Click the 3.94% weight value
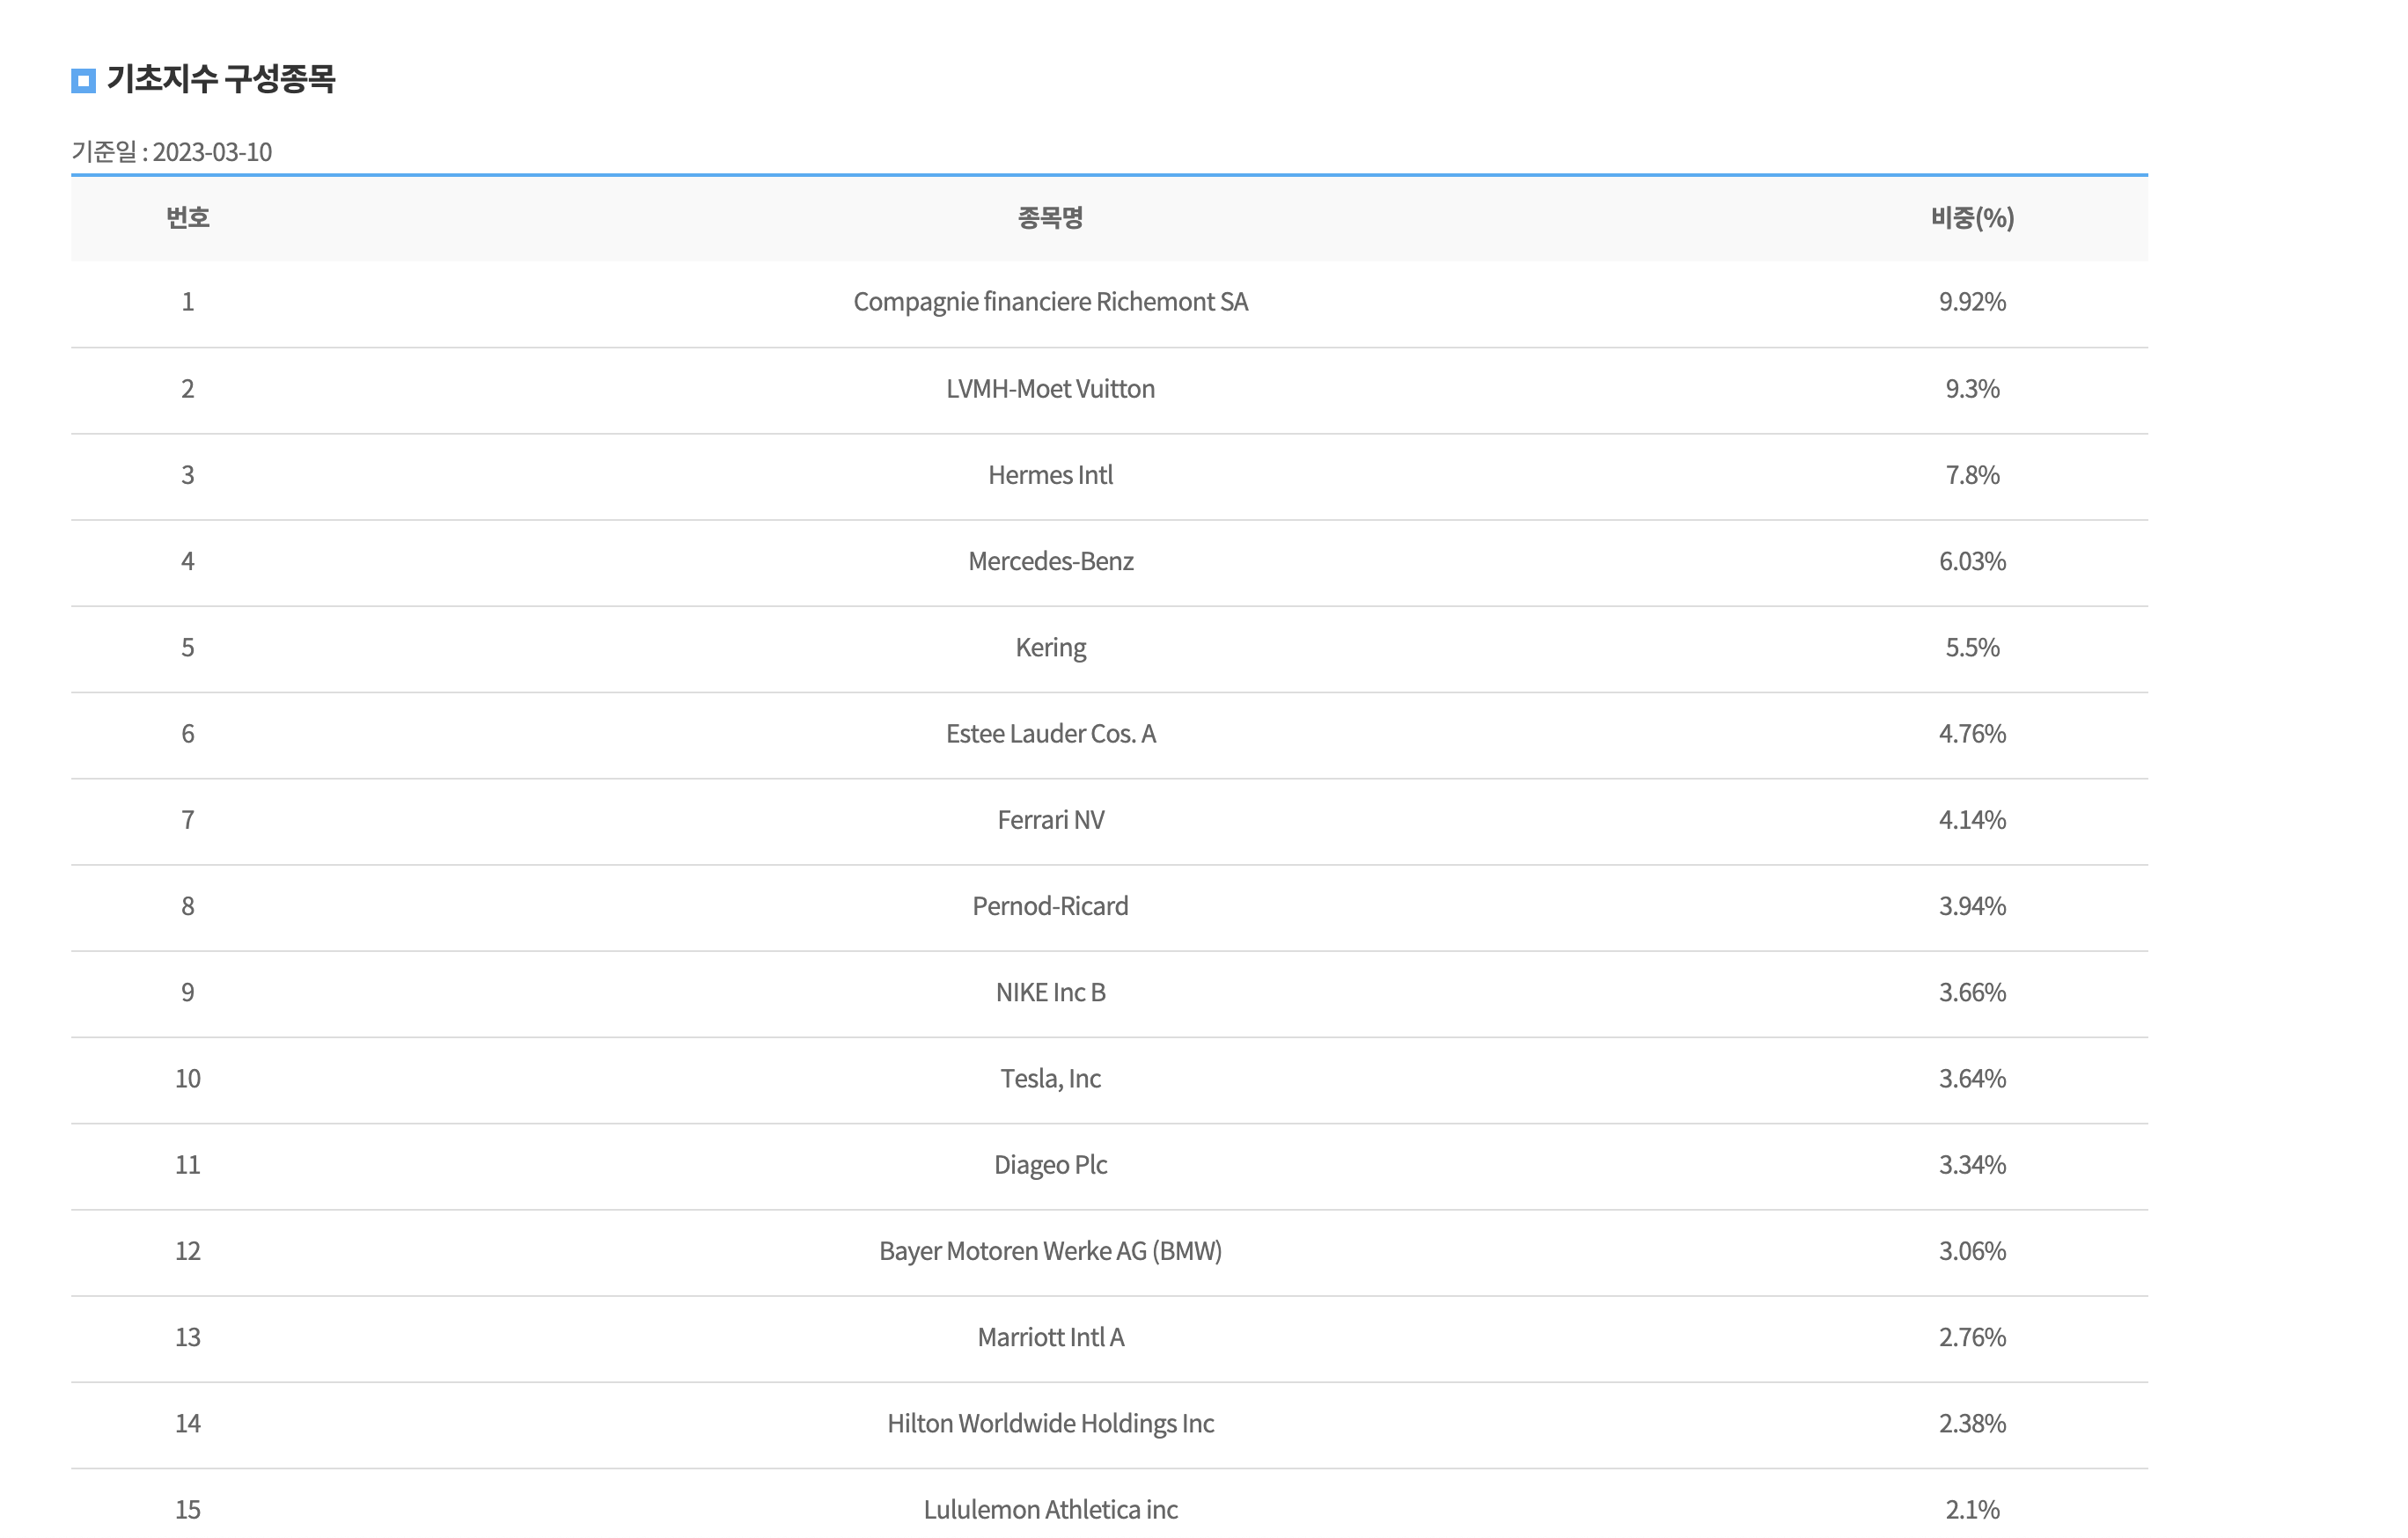This screenshot has height=1538, width=2408. point(1972,906)
